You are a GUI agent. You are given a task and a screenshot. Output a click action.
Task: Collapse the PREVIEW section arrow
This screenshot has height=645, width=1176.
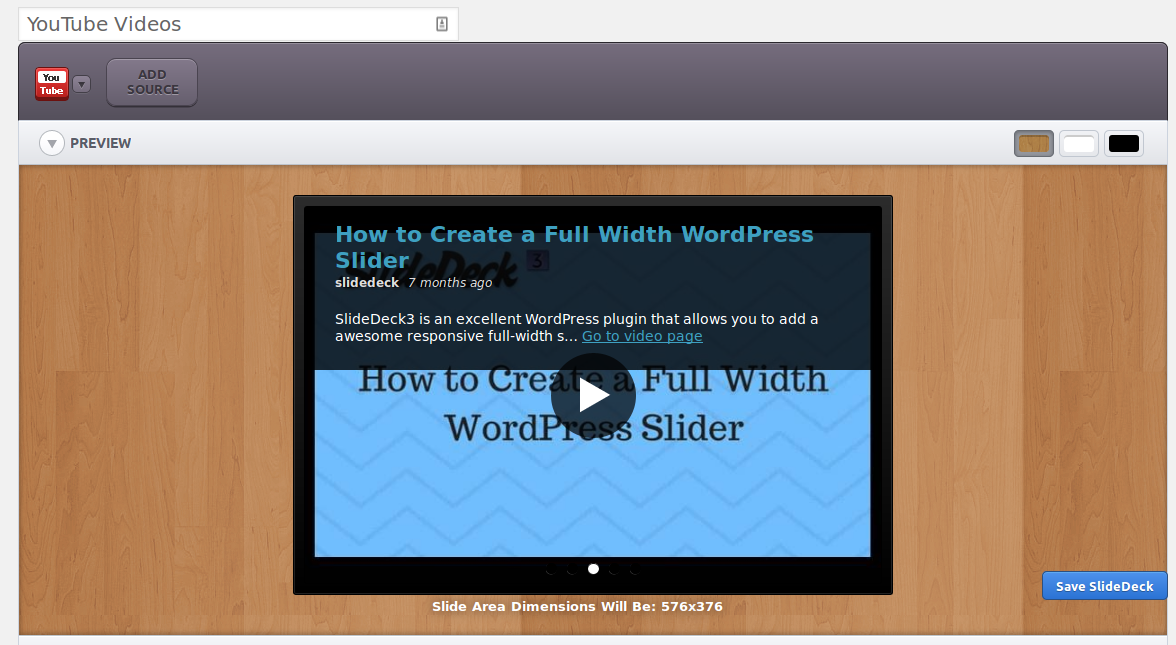point(52,143)
